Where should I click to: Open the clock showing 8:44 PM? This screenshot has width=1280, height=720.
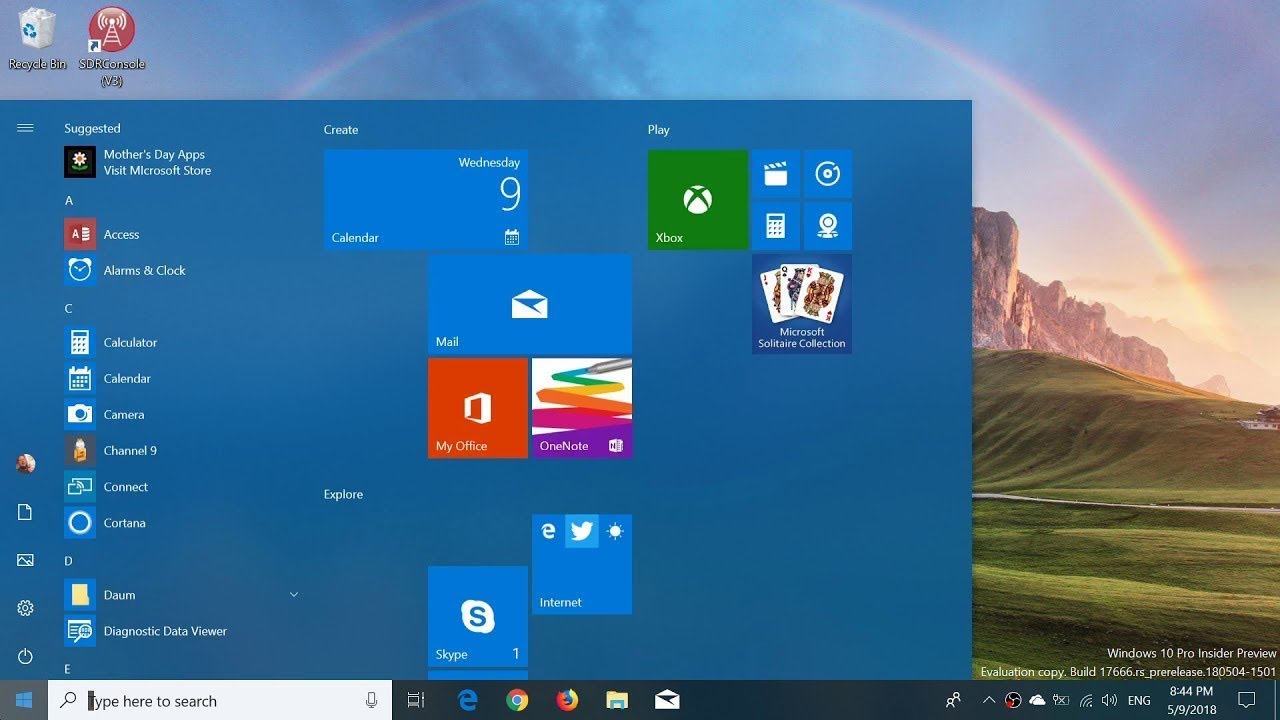point(1191,700)
